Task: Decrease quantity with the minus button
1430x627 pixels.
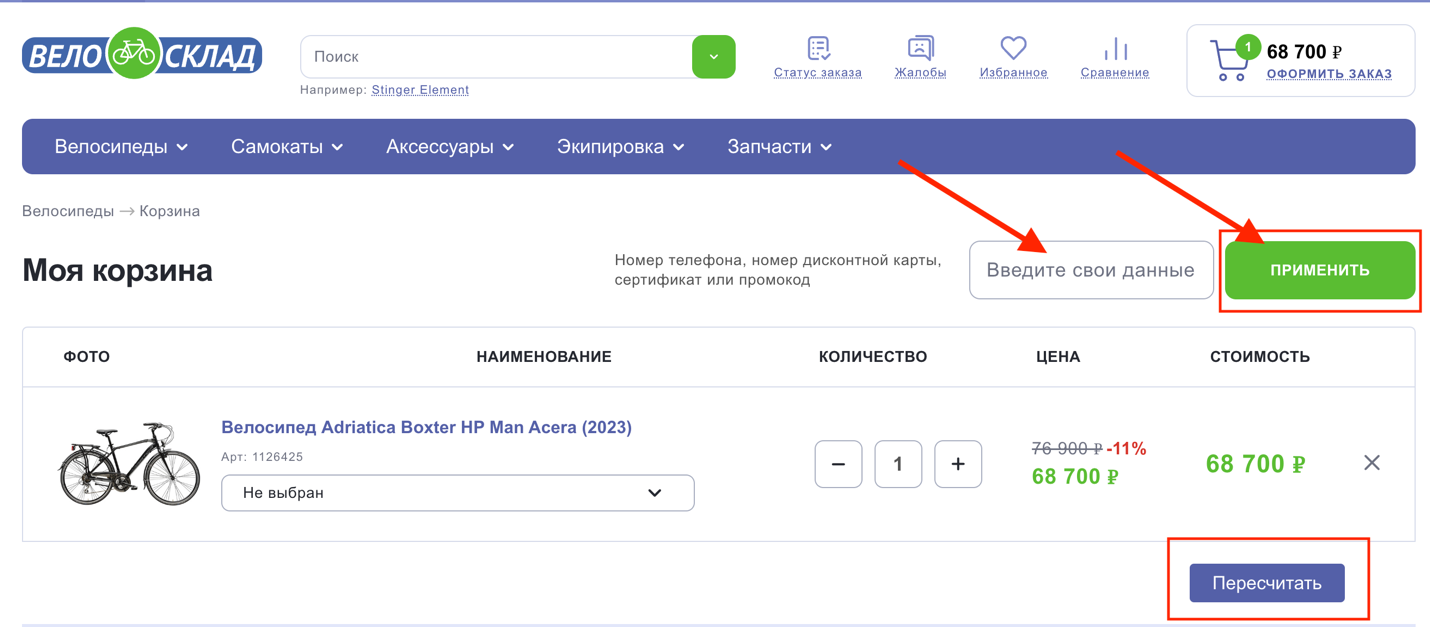Action: click(x=838, y=464)
